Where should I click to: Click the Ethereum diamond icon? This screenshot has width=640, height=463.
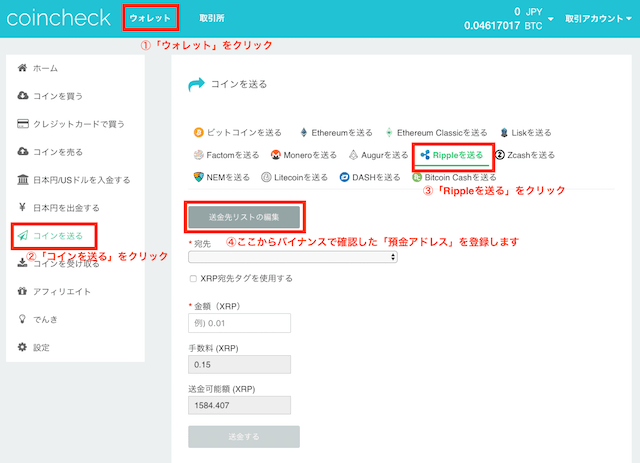point(304,132)
